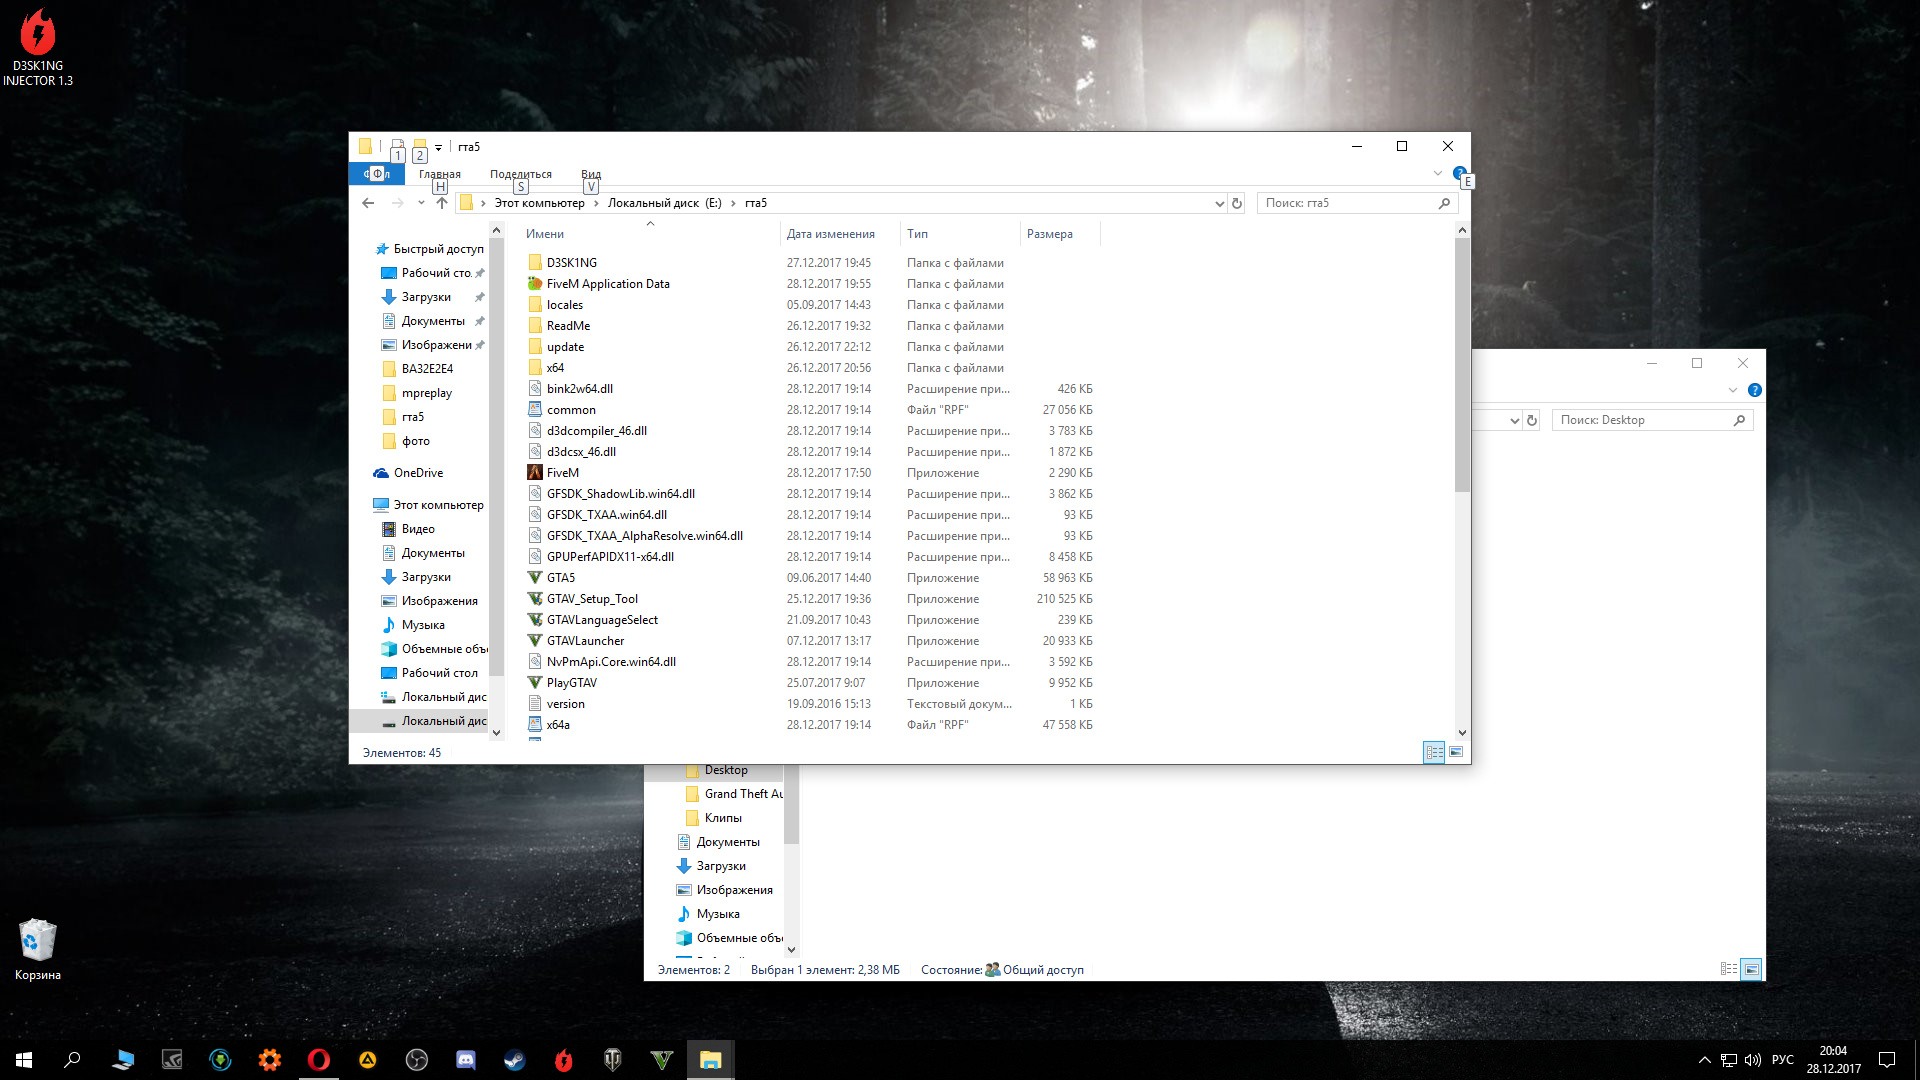Switch Desktop window to large thumbnails view
Viewport: 1920px width, 1080px height.
(x=1751, y=969)
